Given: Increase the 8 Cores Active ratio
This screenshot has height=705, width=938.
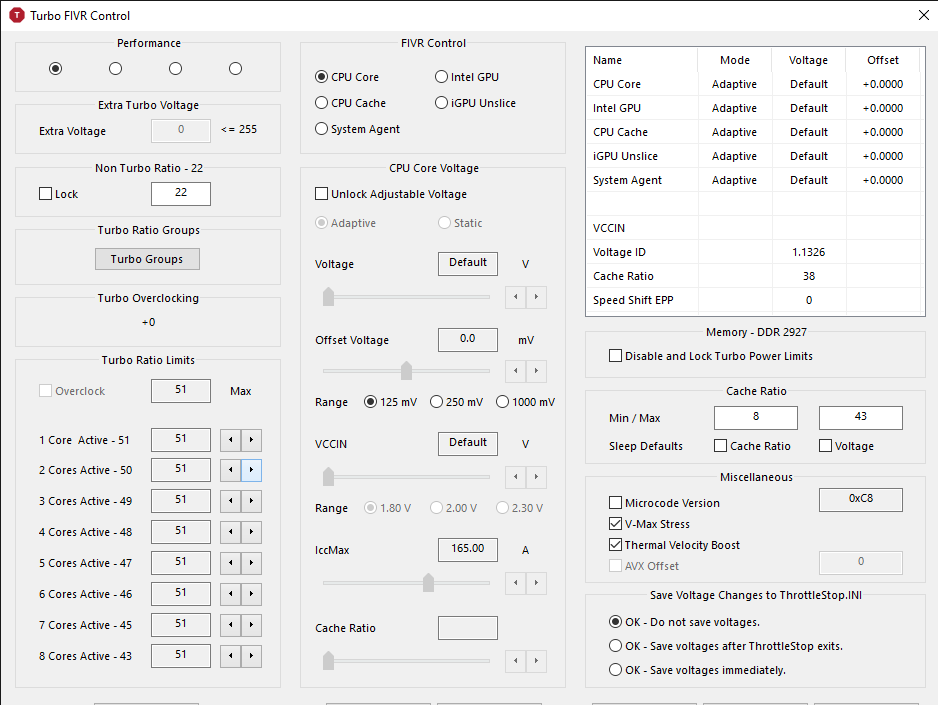Looking at the screenshot, I should tap(251, 657).
